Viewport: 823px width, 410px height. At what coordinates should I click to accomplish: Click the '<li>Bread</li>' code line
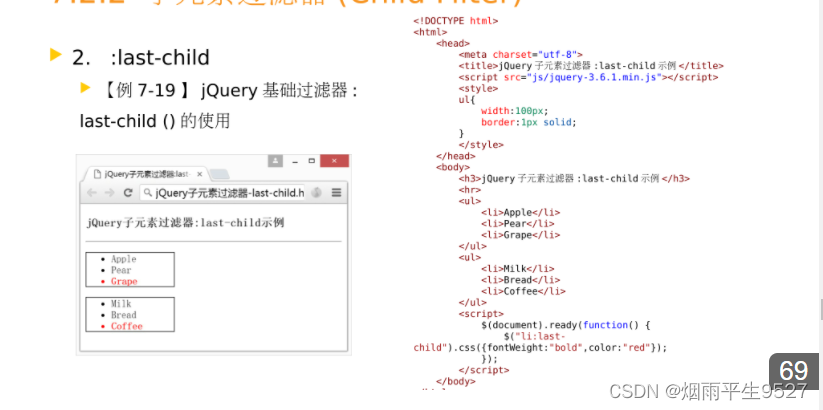[x=521, y=280]
